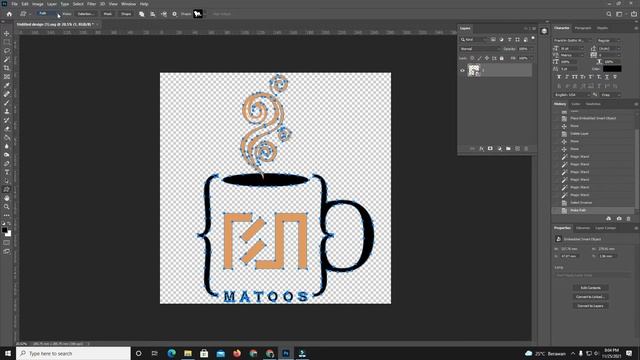
Task: Toggle lock transparent pixels in Layers panel
Action: [x=472, y=58]
